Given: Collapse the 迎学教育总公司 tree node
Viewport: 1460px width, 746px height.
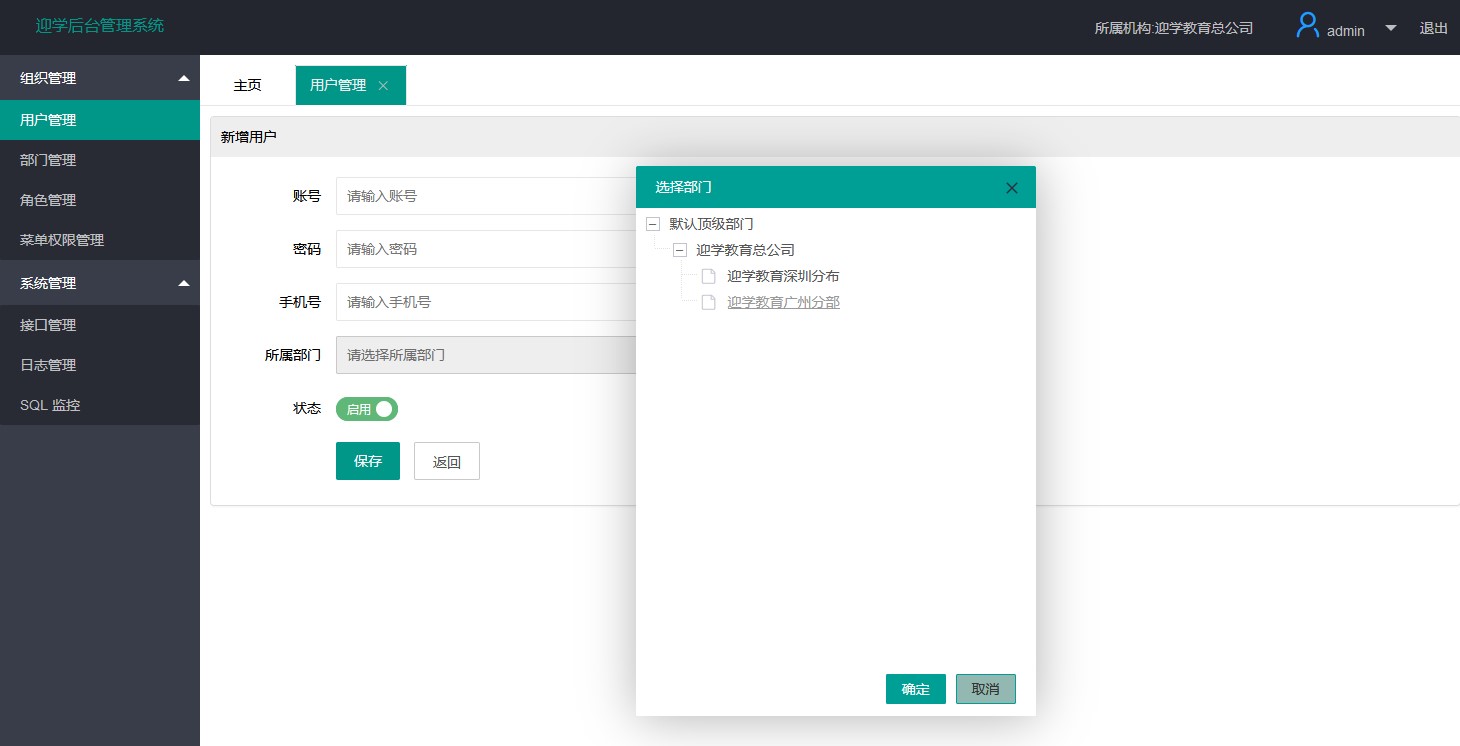Looking at the screenshot, I should pyautogui.click(x=680, y=250).
